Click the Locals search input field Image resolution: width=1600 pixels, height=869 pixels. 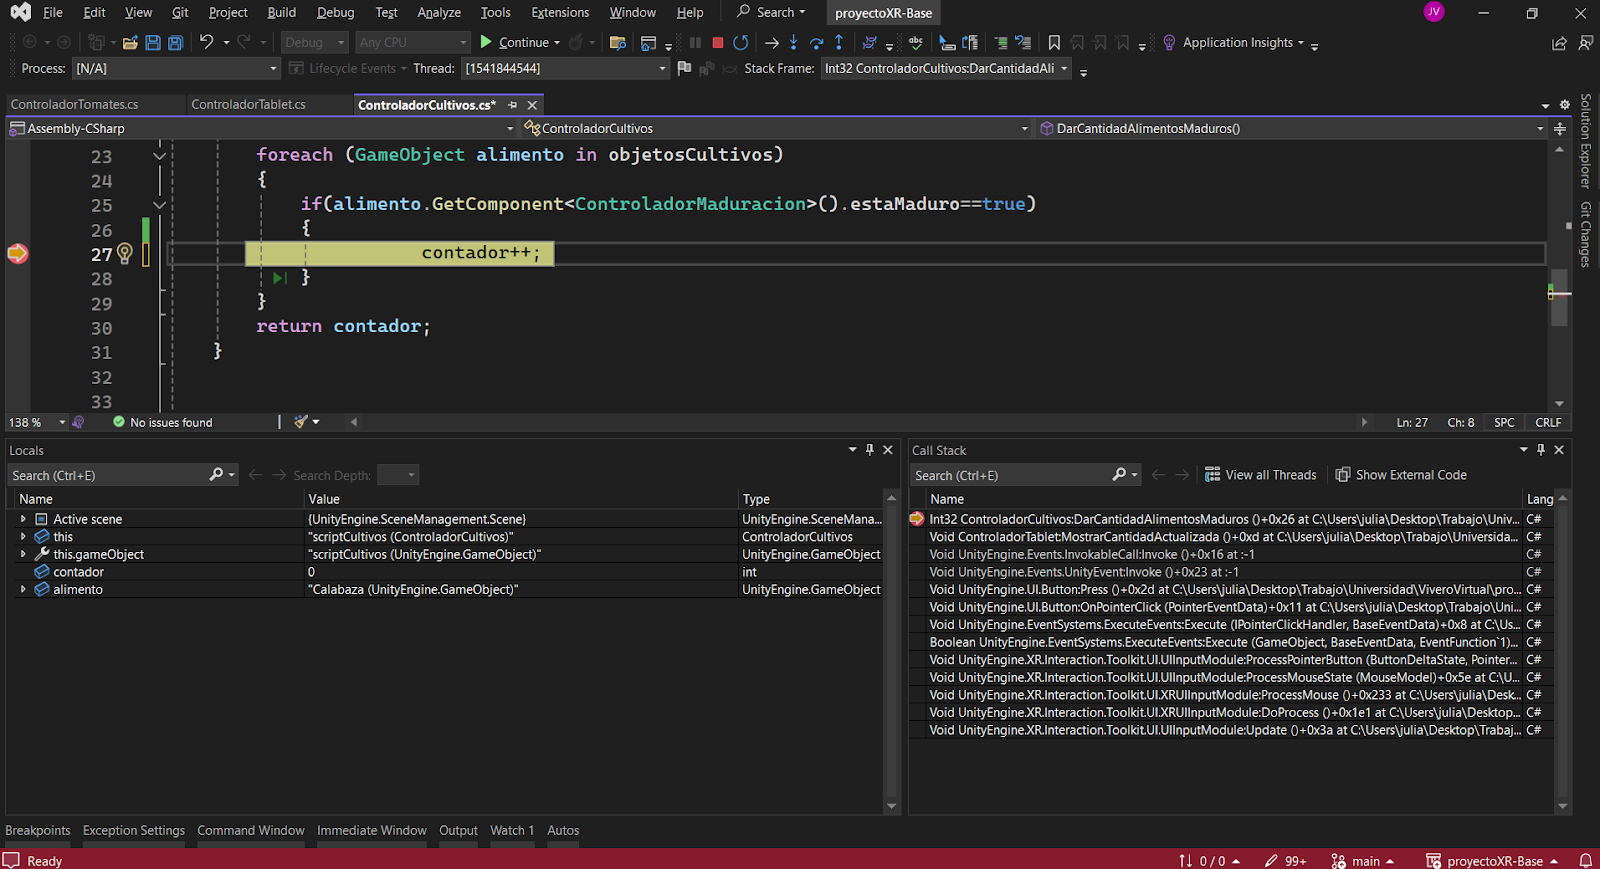(105, 475)
